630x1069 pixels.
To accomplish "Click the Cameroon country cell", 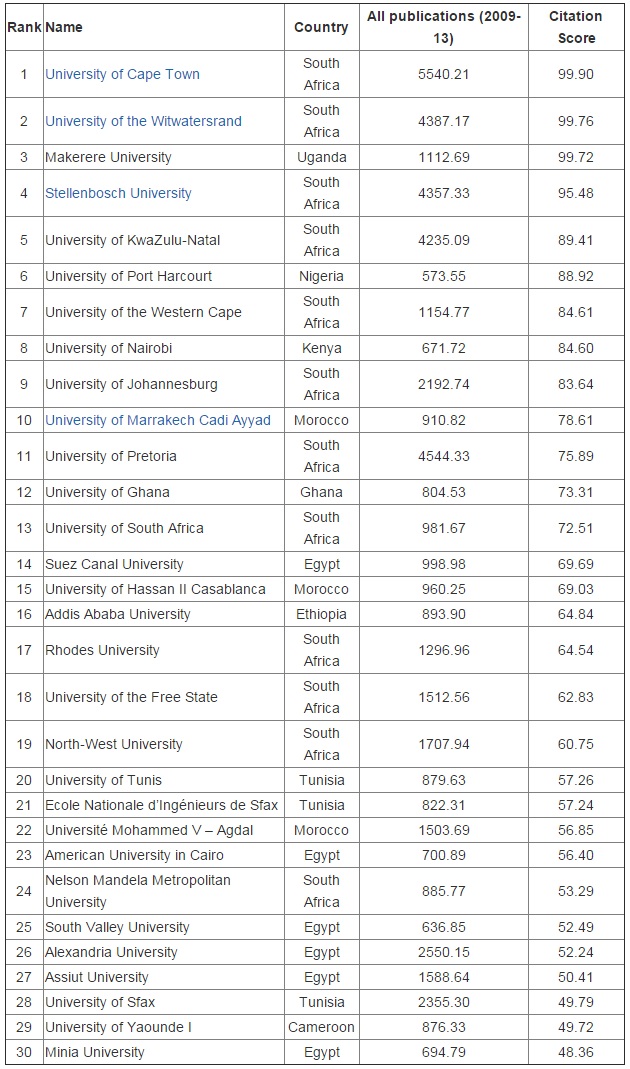I will (321, 1027).
